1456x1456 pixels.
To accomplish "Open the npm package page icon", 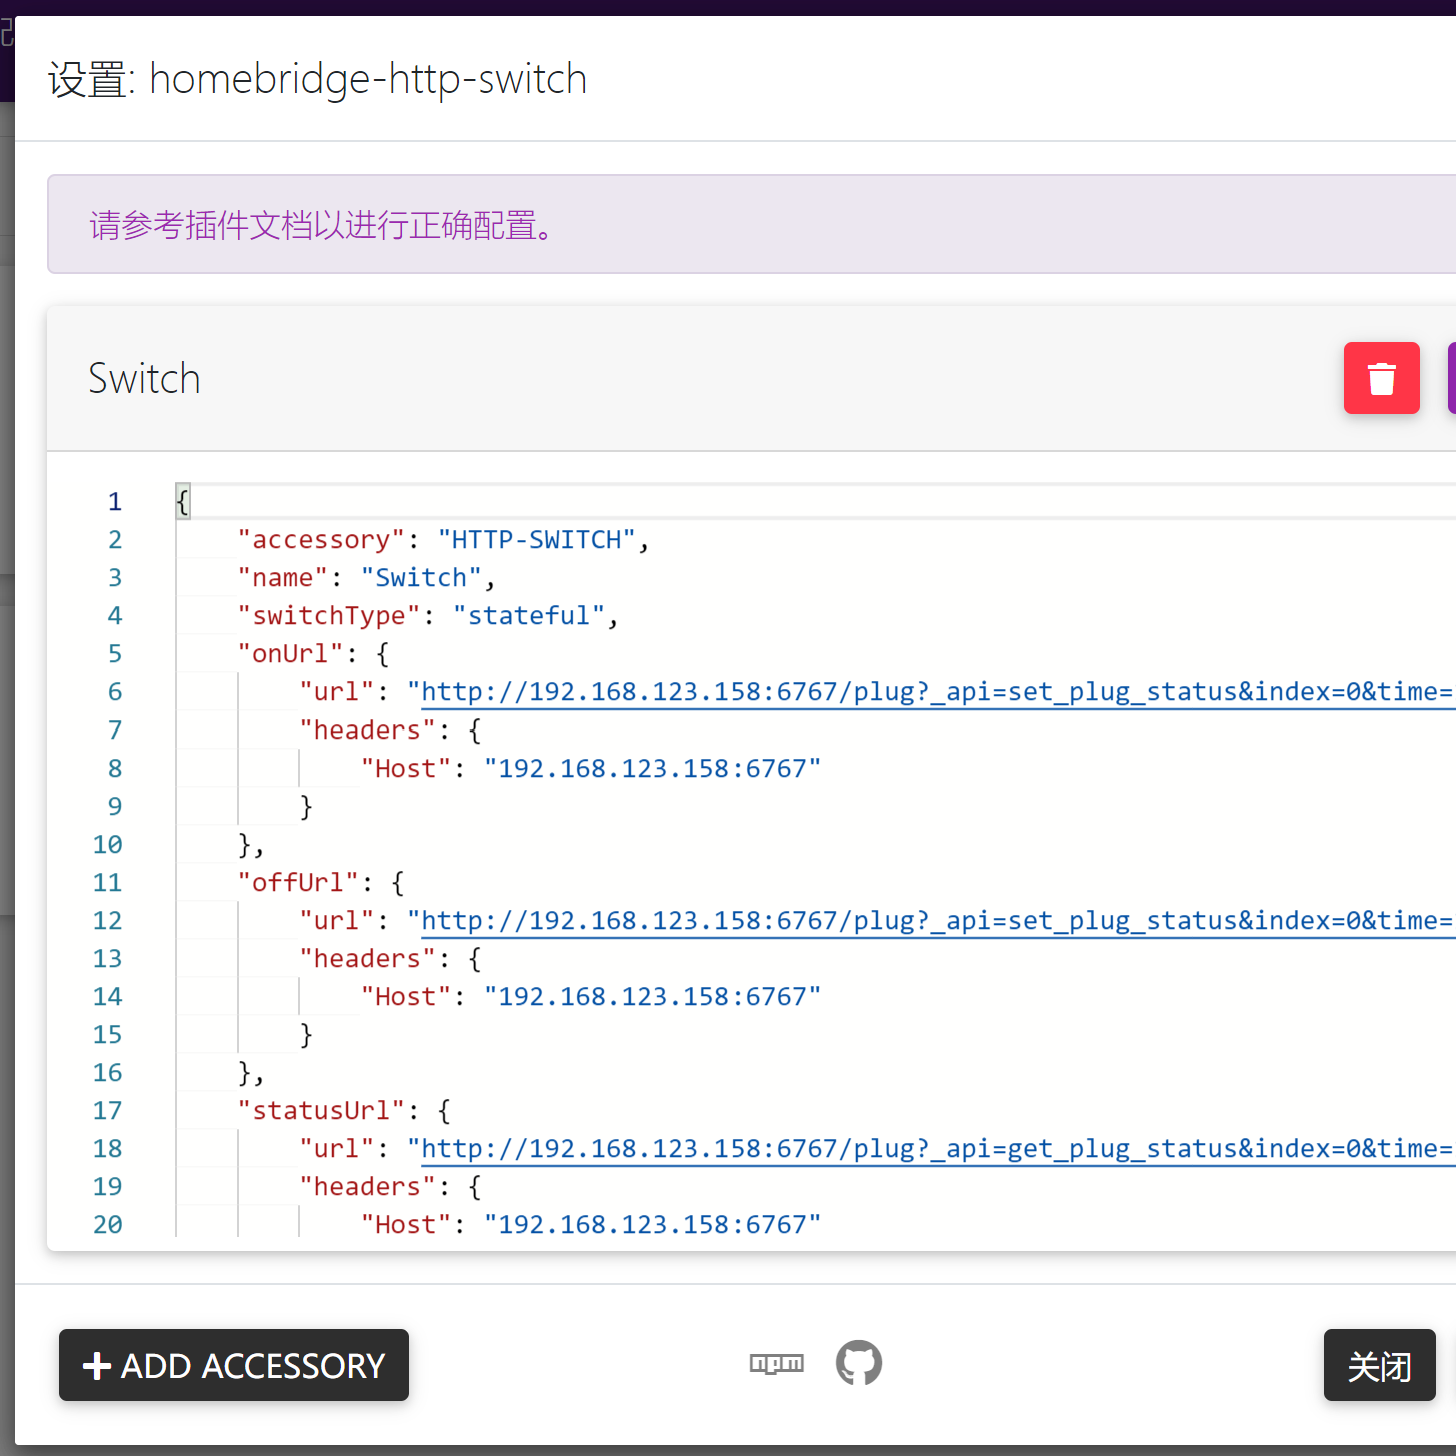I will tap(777, 1363).
